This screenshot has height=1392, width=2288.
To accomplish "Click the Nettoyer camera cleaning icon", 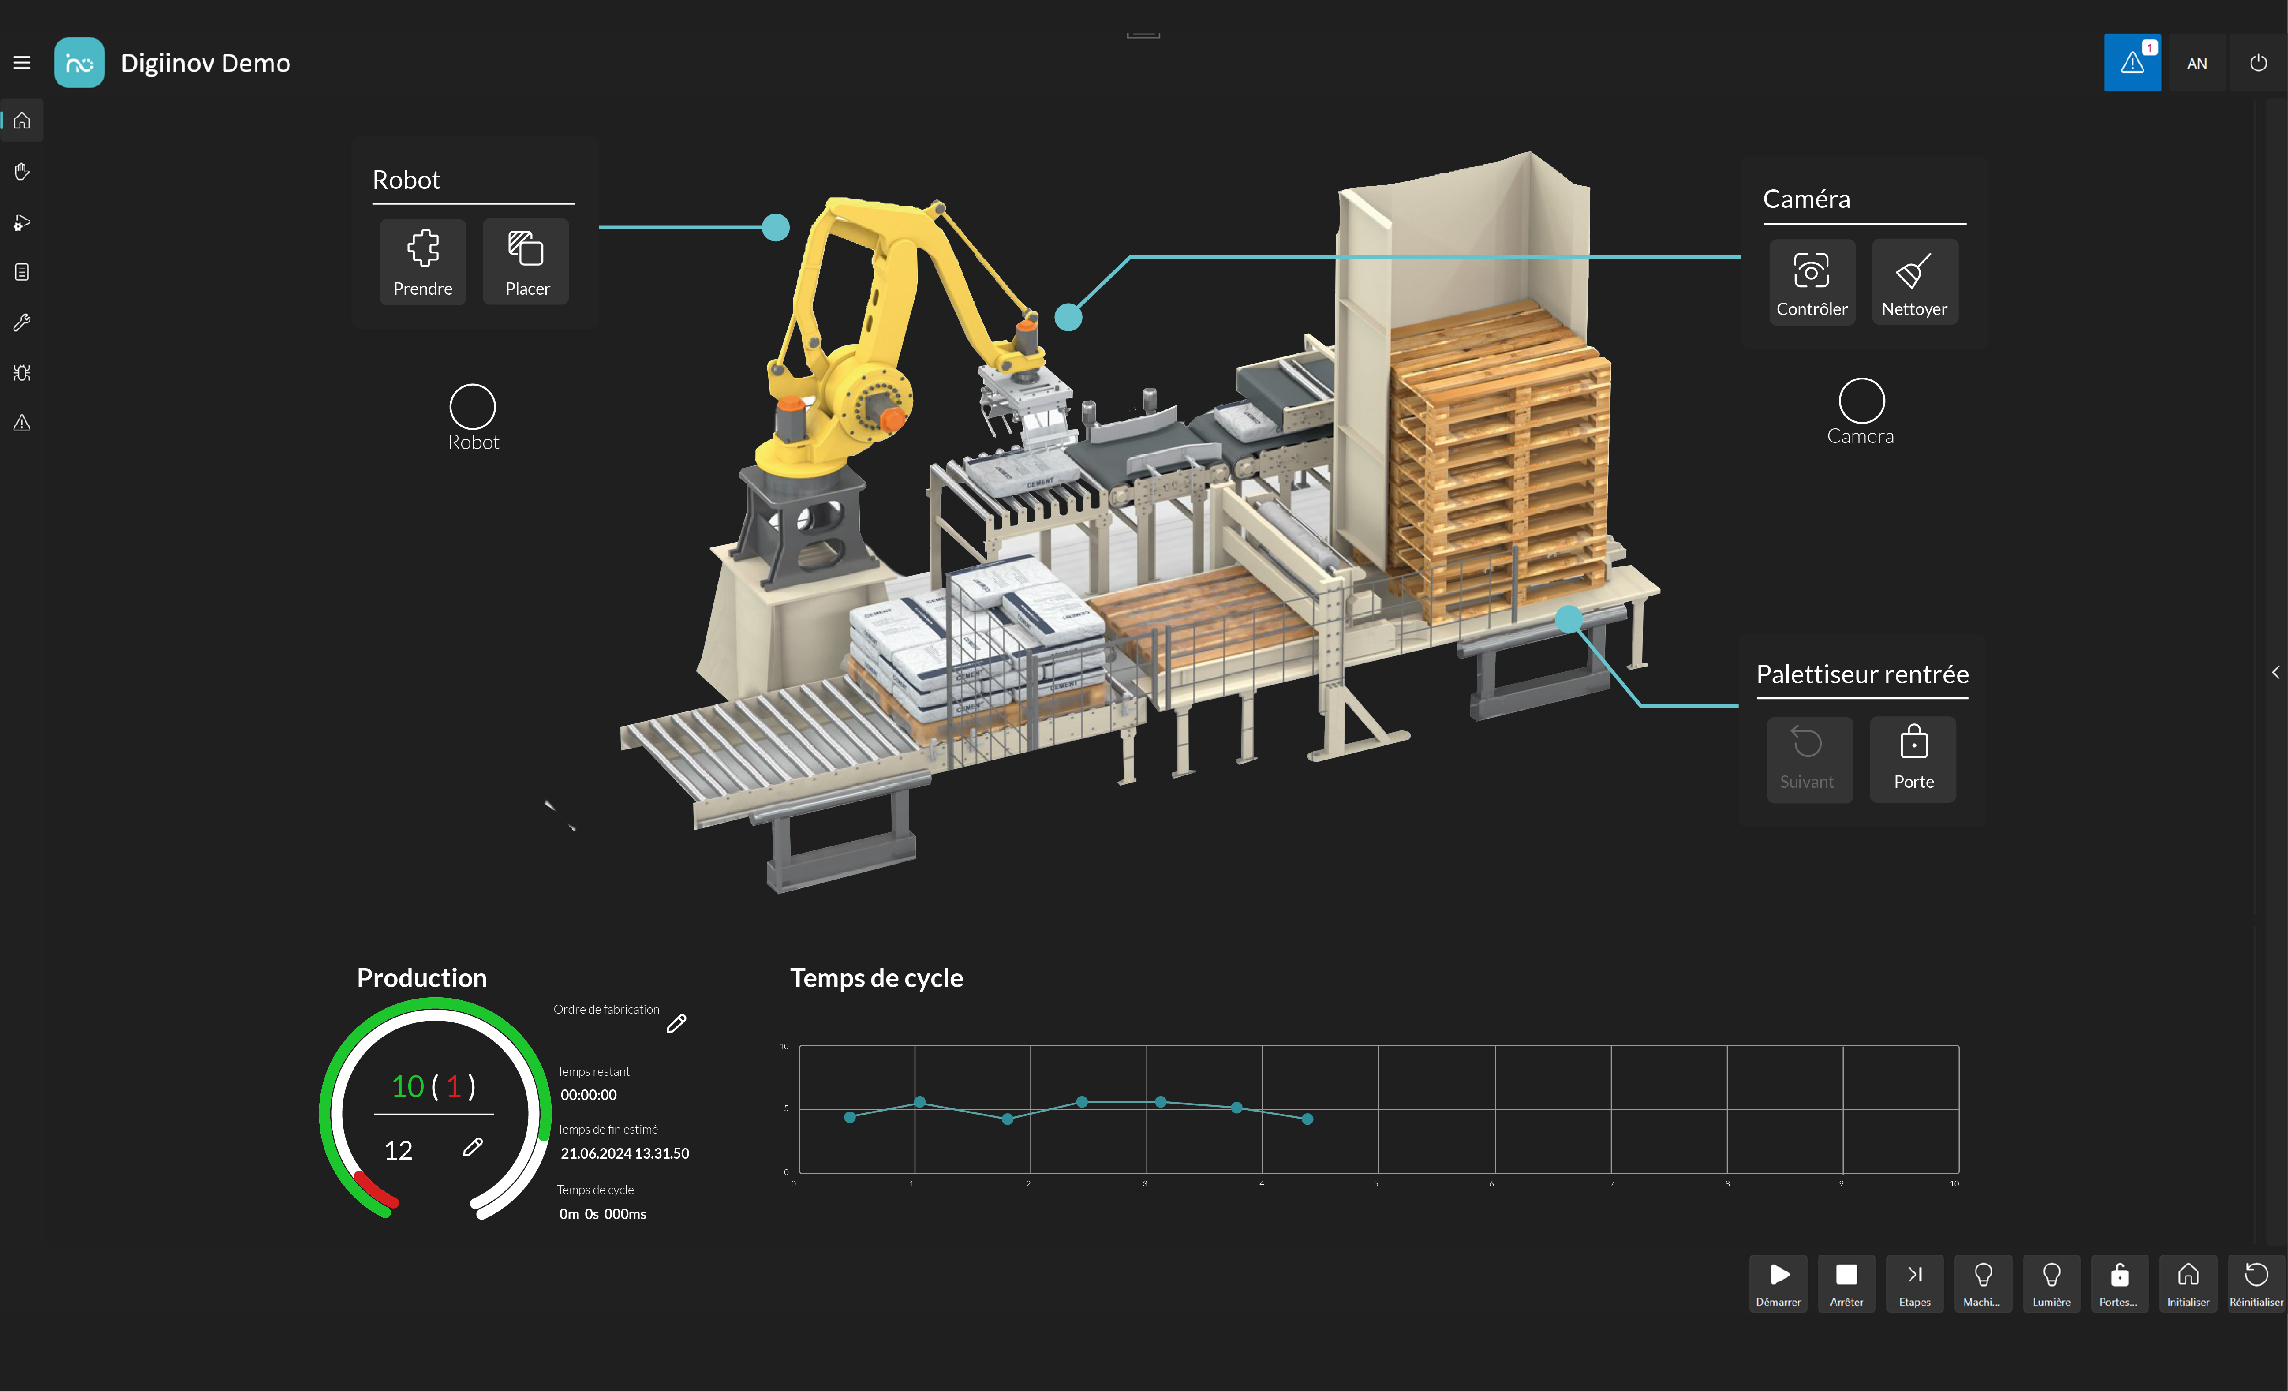I will click(1913, 281).
